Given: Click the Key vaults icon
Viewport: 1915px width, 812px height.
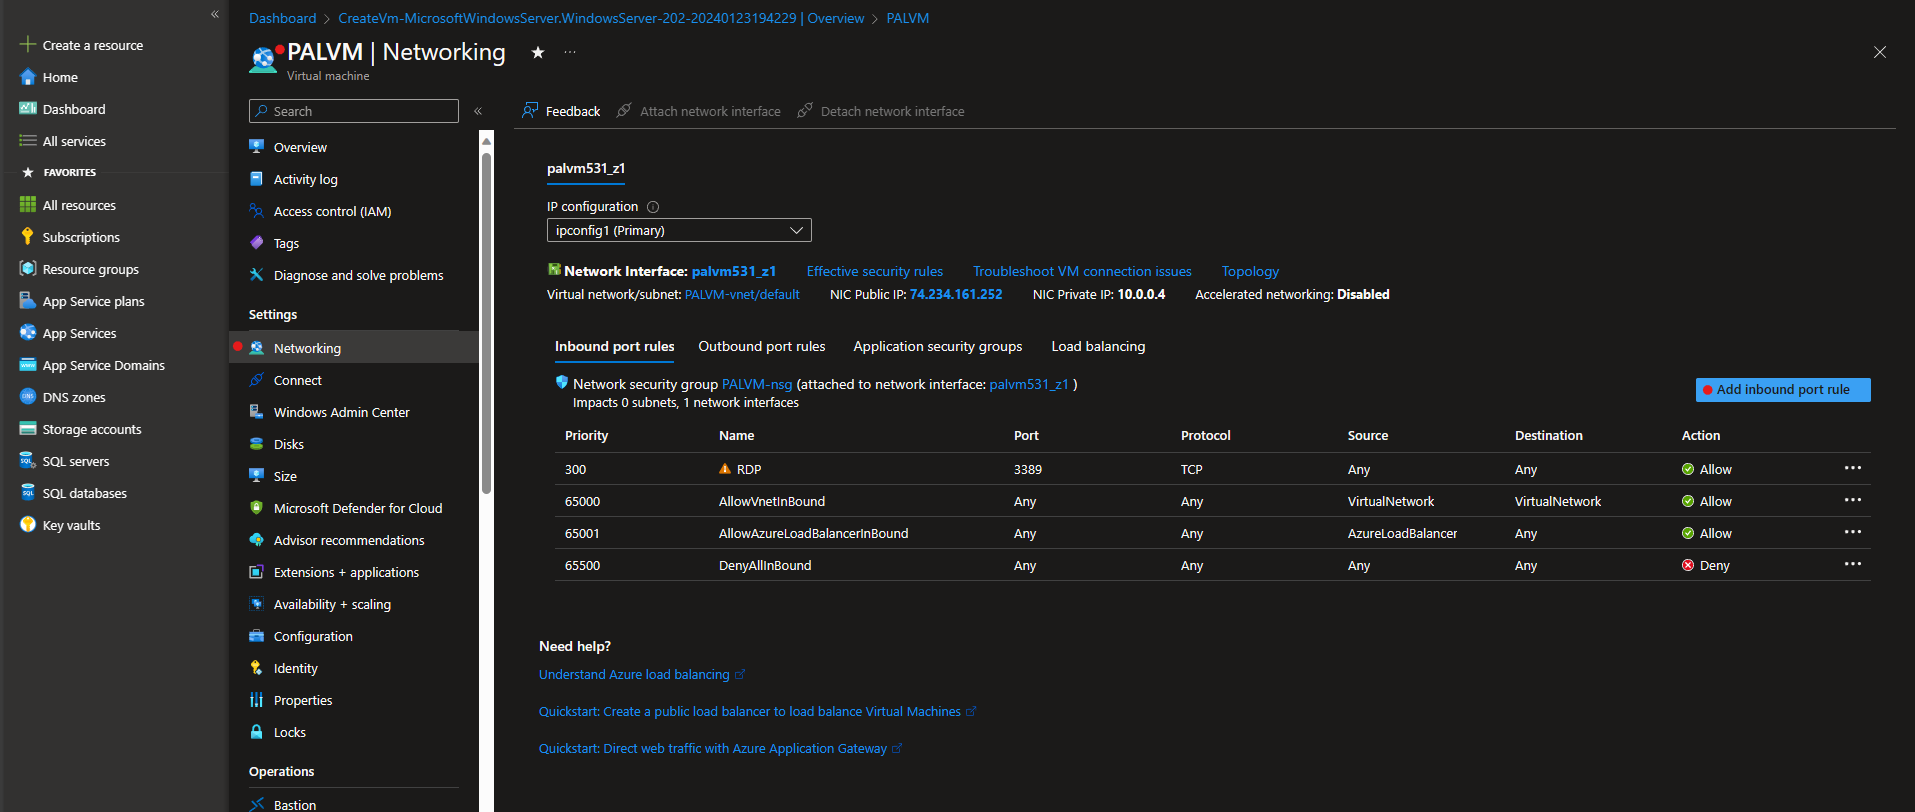Looking at the screenshot, I should pos(28,525).
